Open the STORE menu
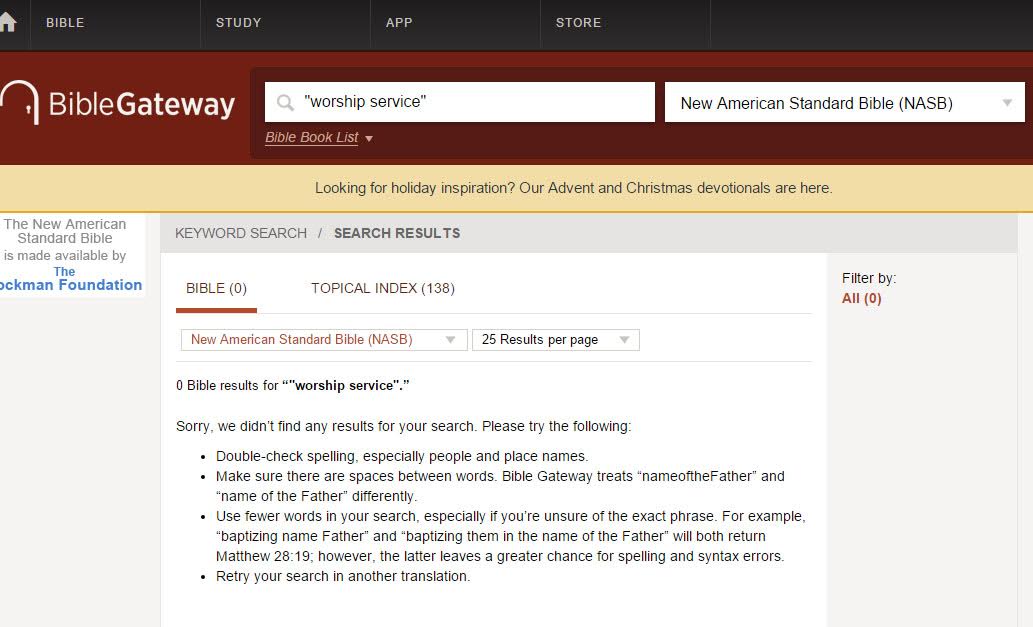This screenshot has height=627, width=1033. coord(578,22)
